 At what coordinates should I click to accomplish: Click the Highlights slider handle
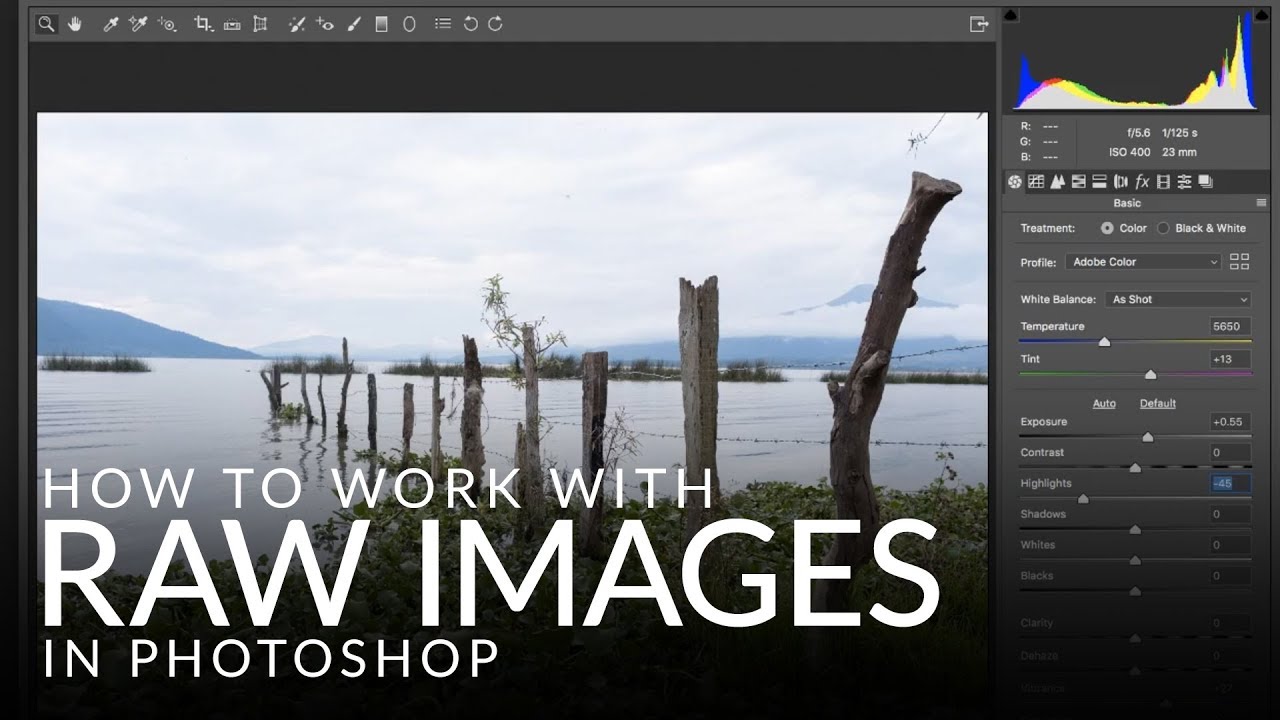[1082, 499]
